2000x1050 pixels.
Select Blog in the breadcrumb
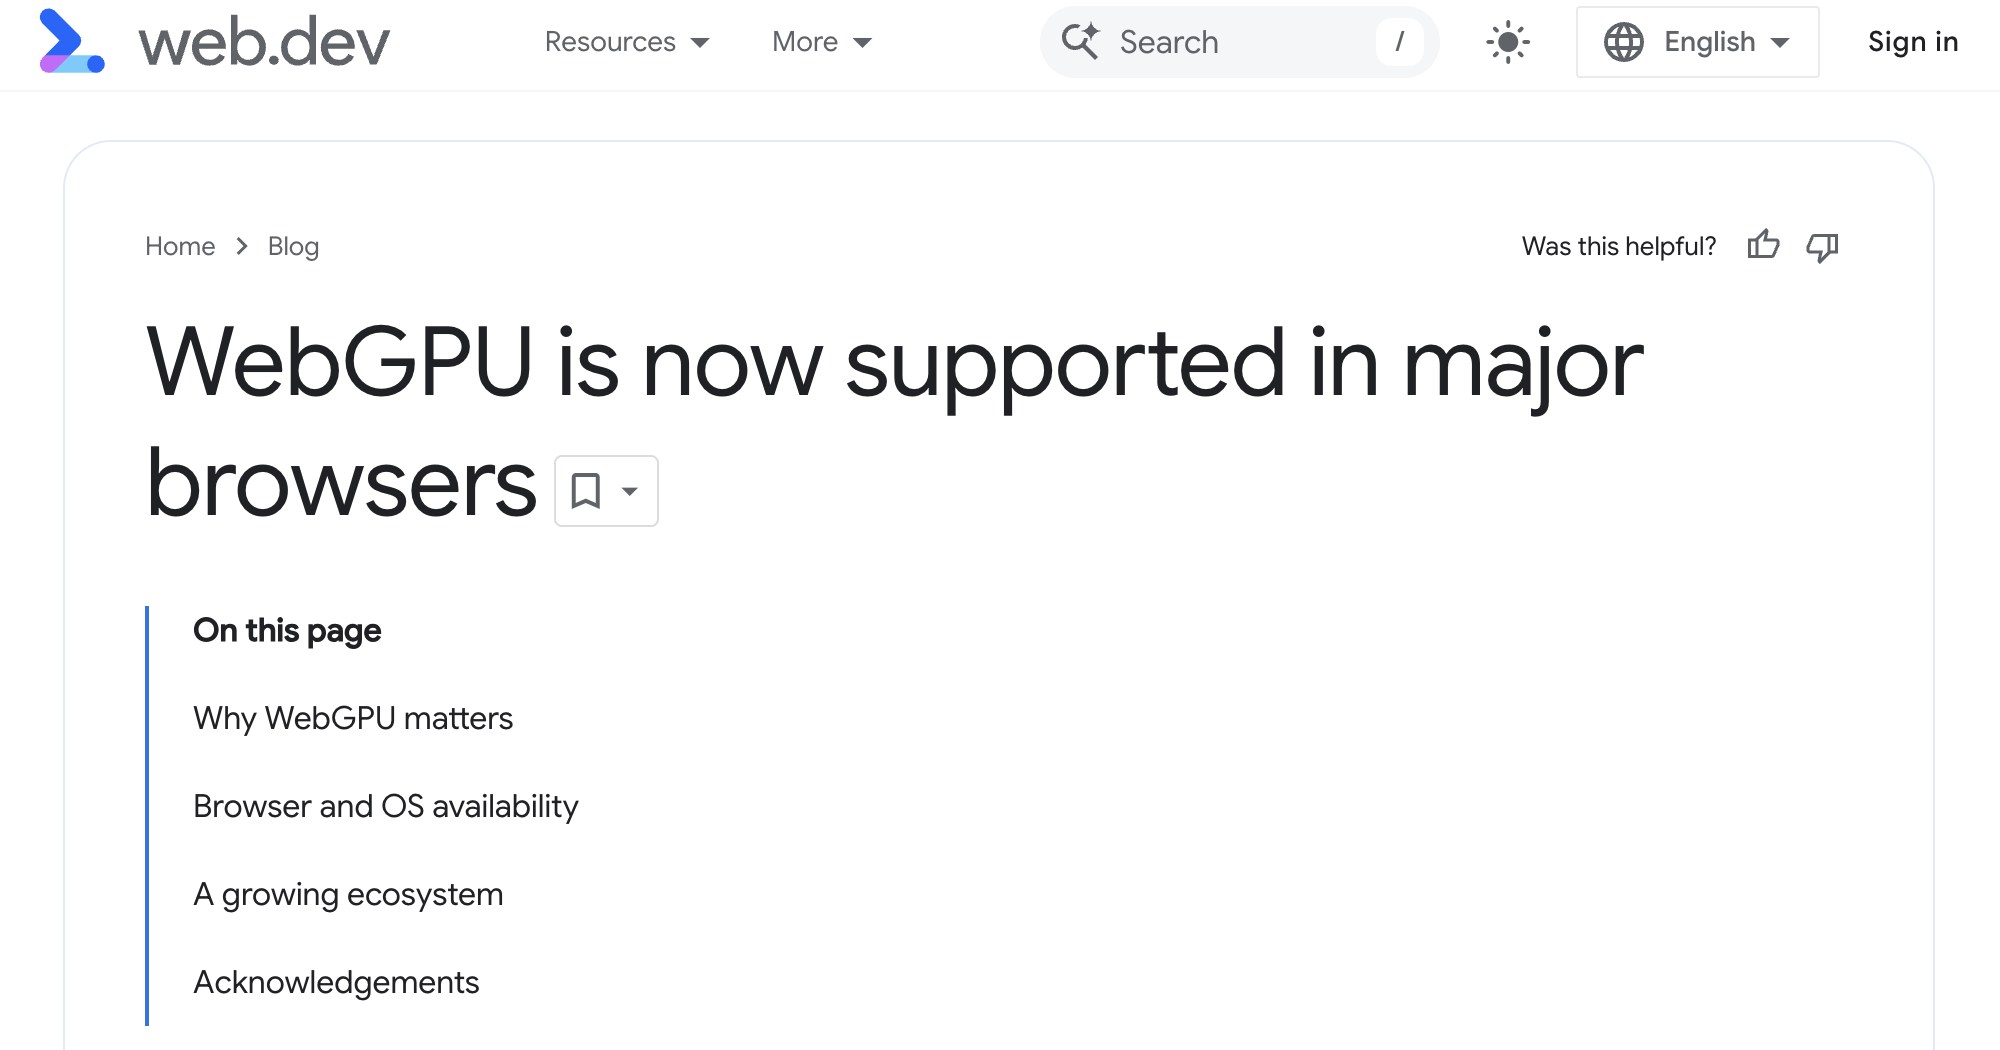tap(293, 246)
